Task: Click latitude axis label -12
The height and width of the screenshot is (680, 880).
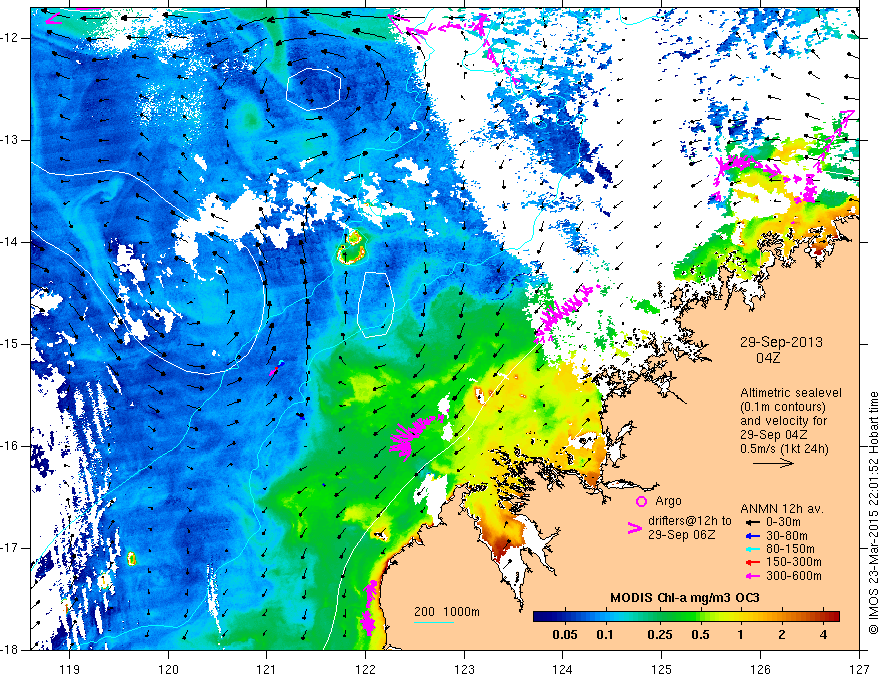Action: [x=11, y=38]
